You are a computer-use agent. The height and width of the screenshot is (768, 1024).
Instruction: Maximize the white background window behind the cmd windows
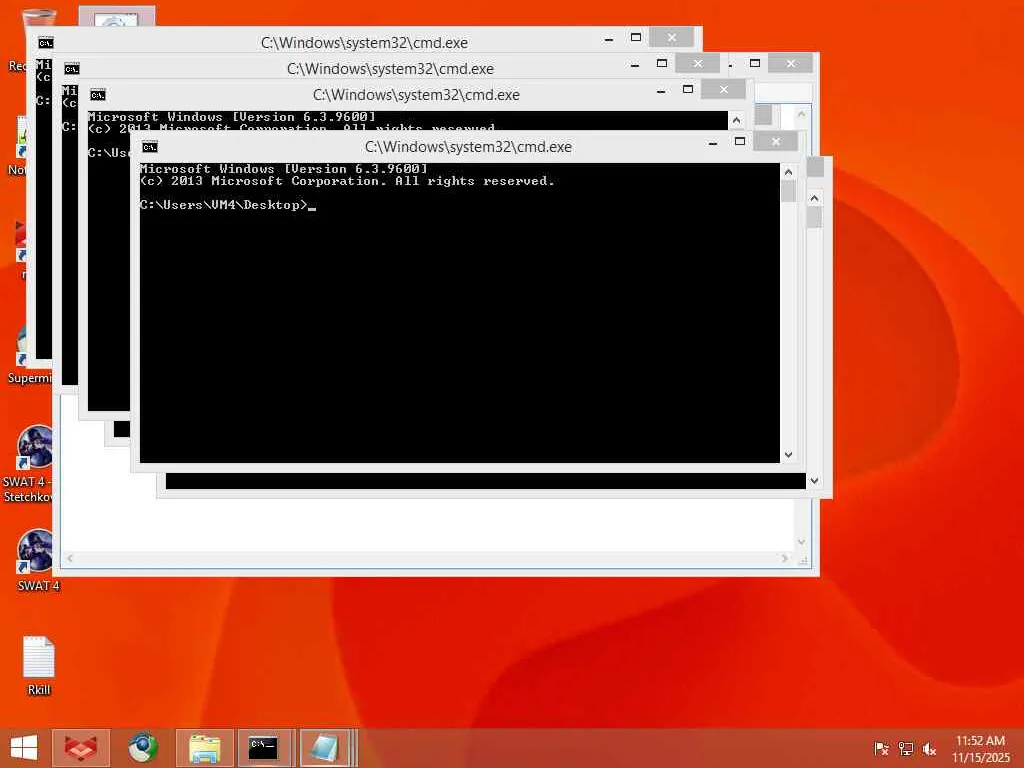click(x=755, y=63)
